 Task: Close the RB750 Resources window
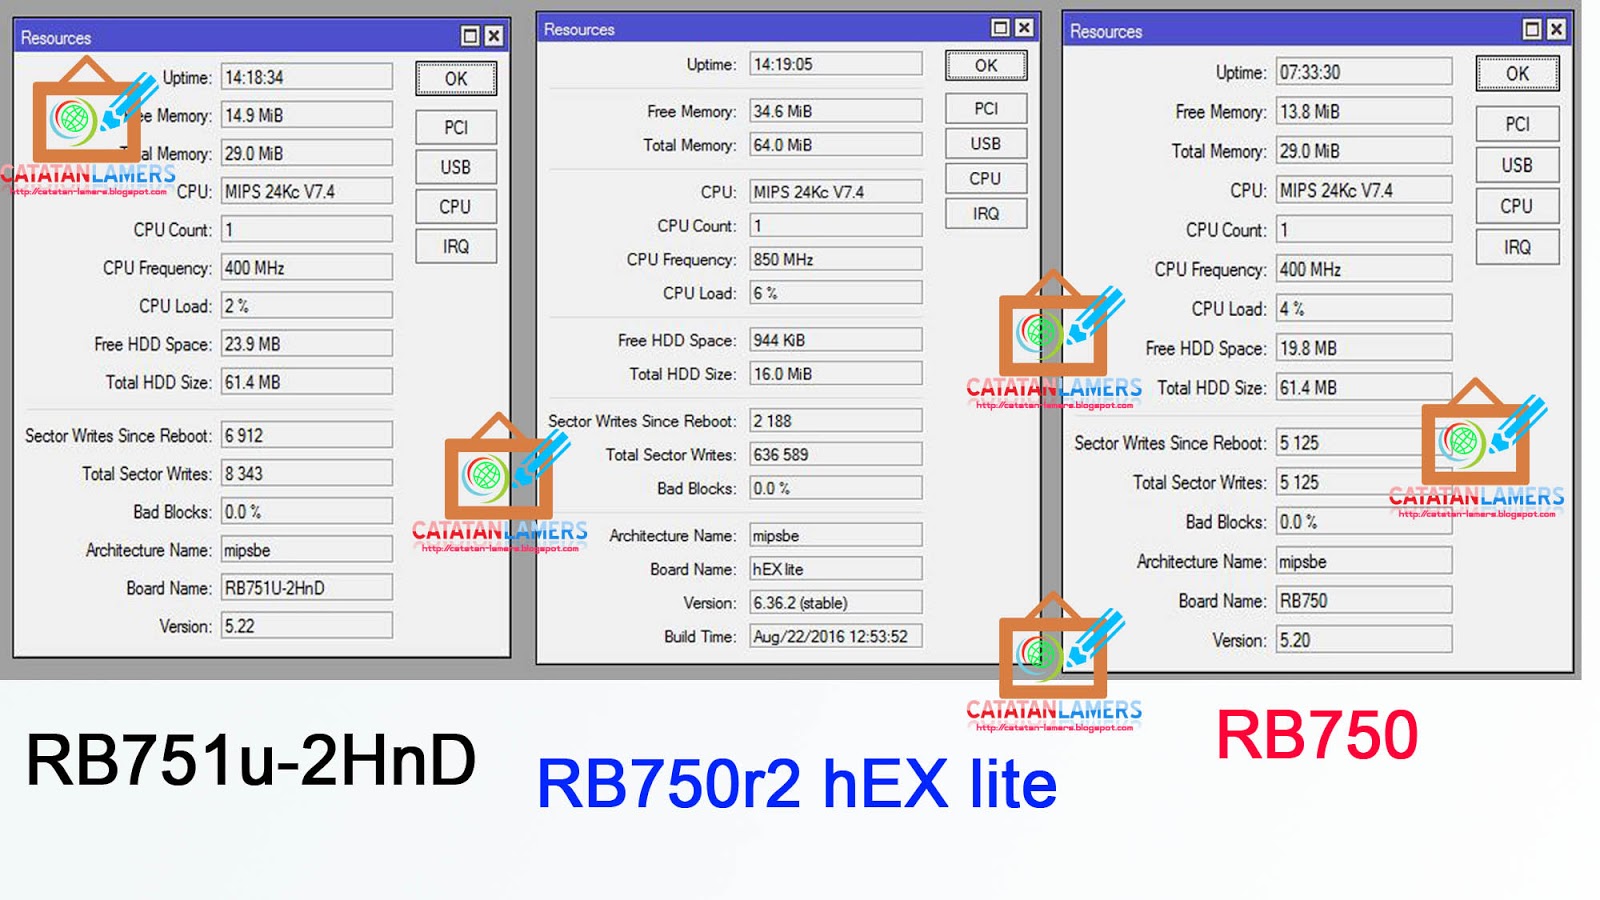(x=1556, y=30)
